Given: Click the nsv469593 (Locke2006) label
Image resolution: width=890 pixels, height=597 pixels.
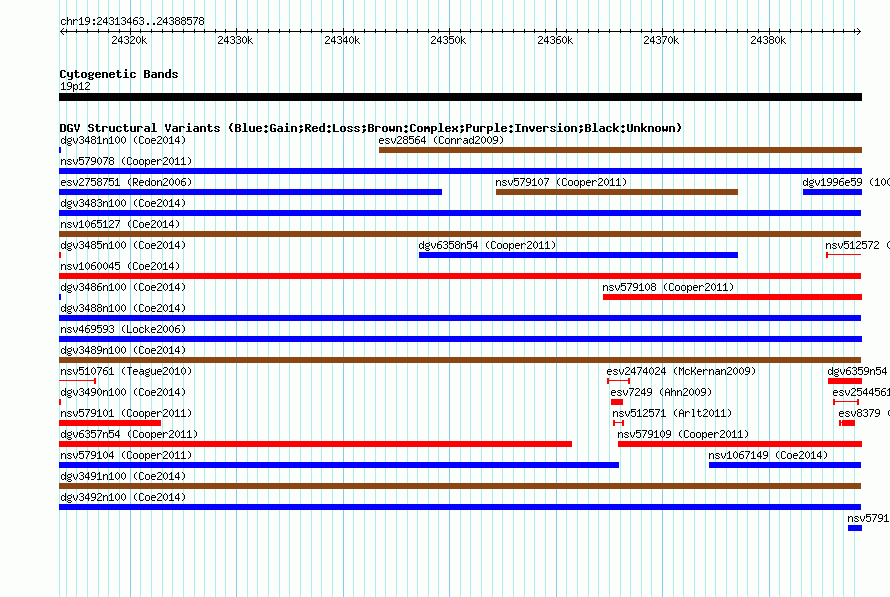Looking at the screenshot, I should pyautogui.click(x=123, y=329).
